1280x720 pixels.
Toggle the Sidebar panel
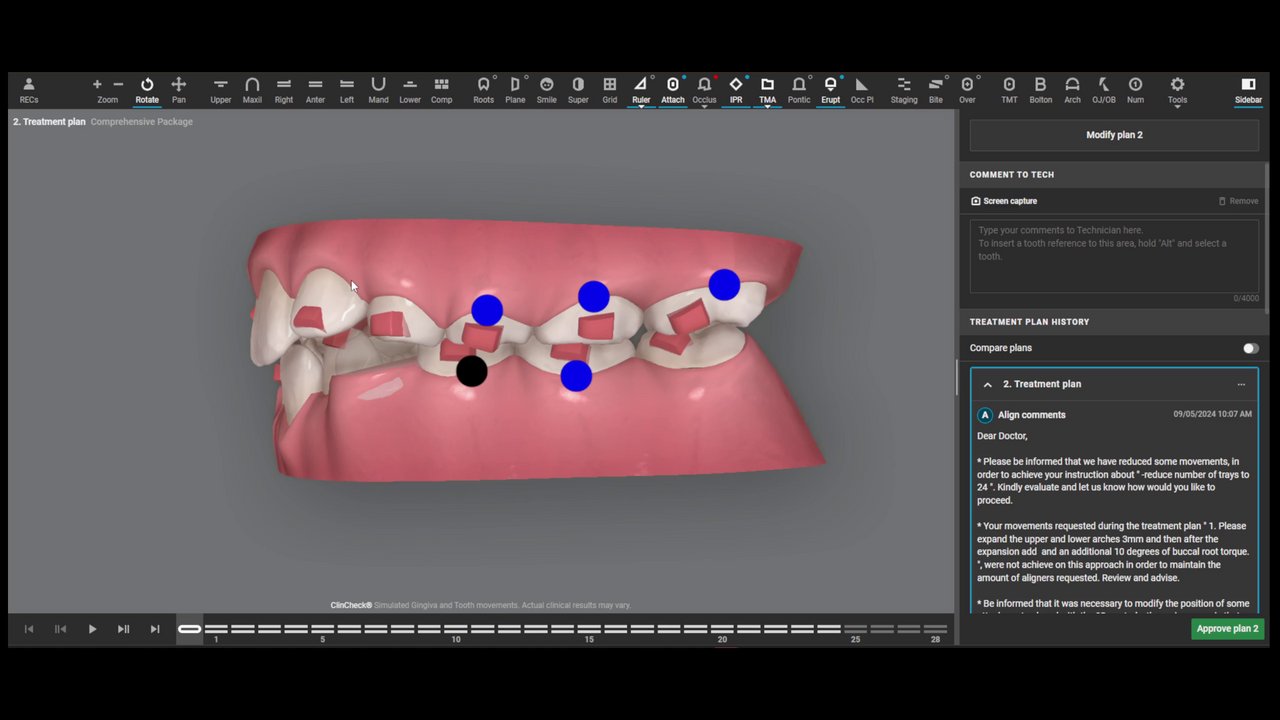click(1248, 90)
